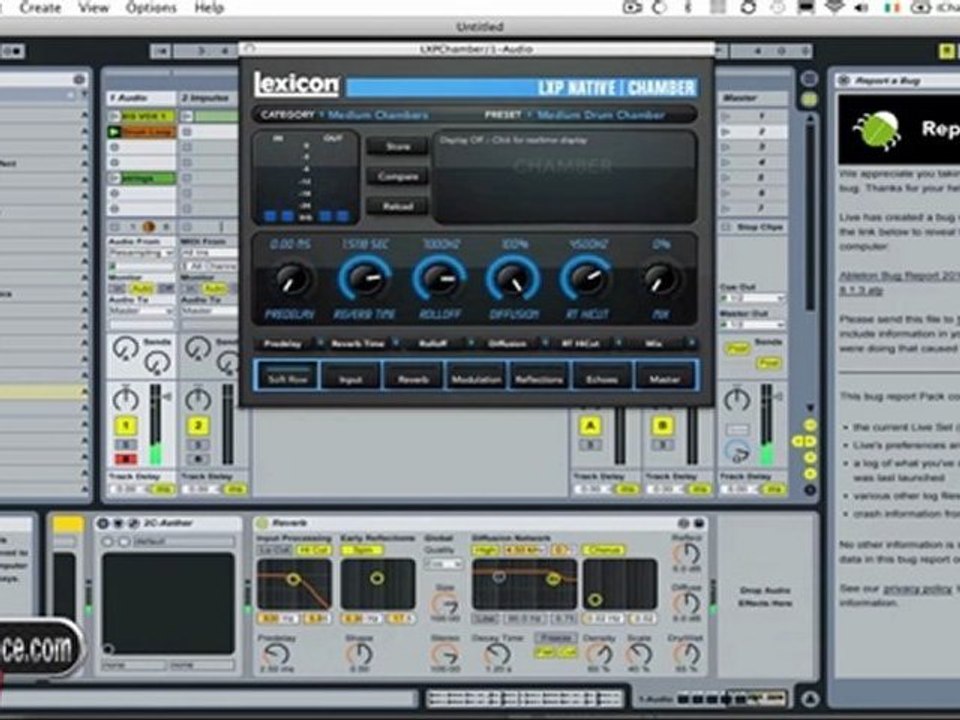This screenshot has width=960, height=720.
Task: Click the Lexicon Predelay knob
Action: tap(291, 279)
